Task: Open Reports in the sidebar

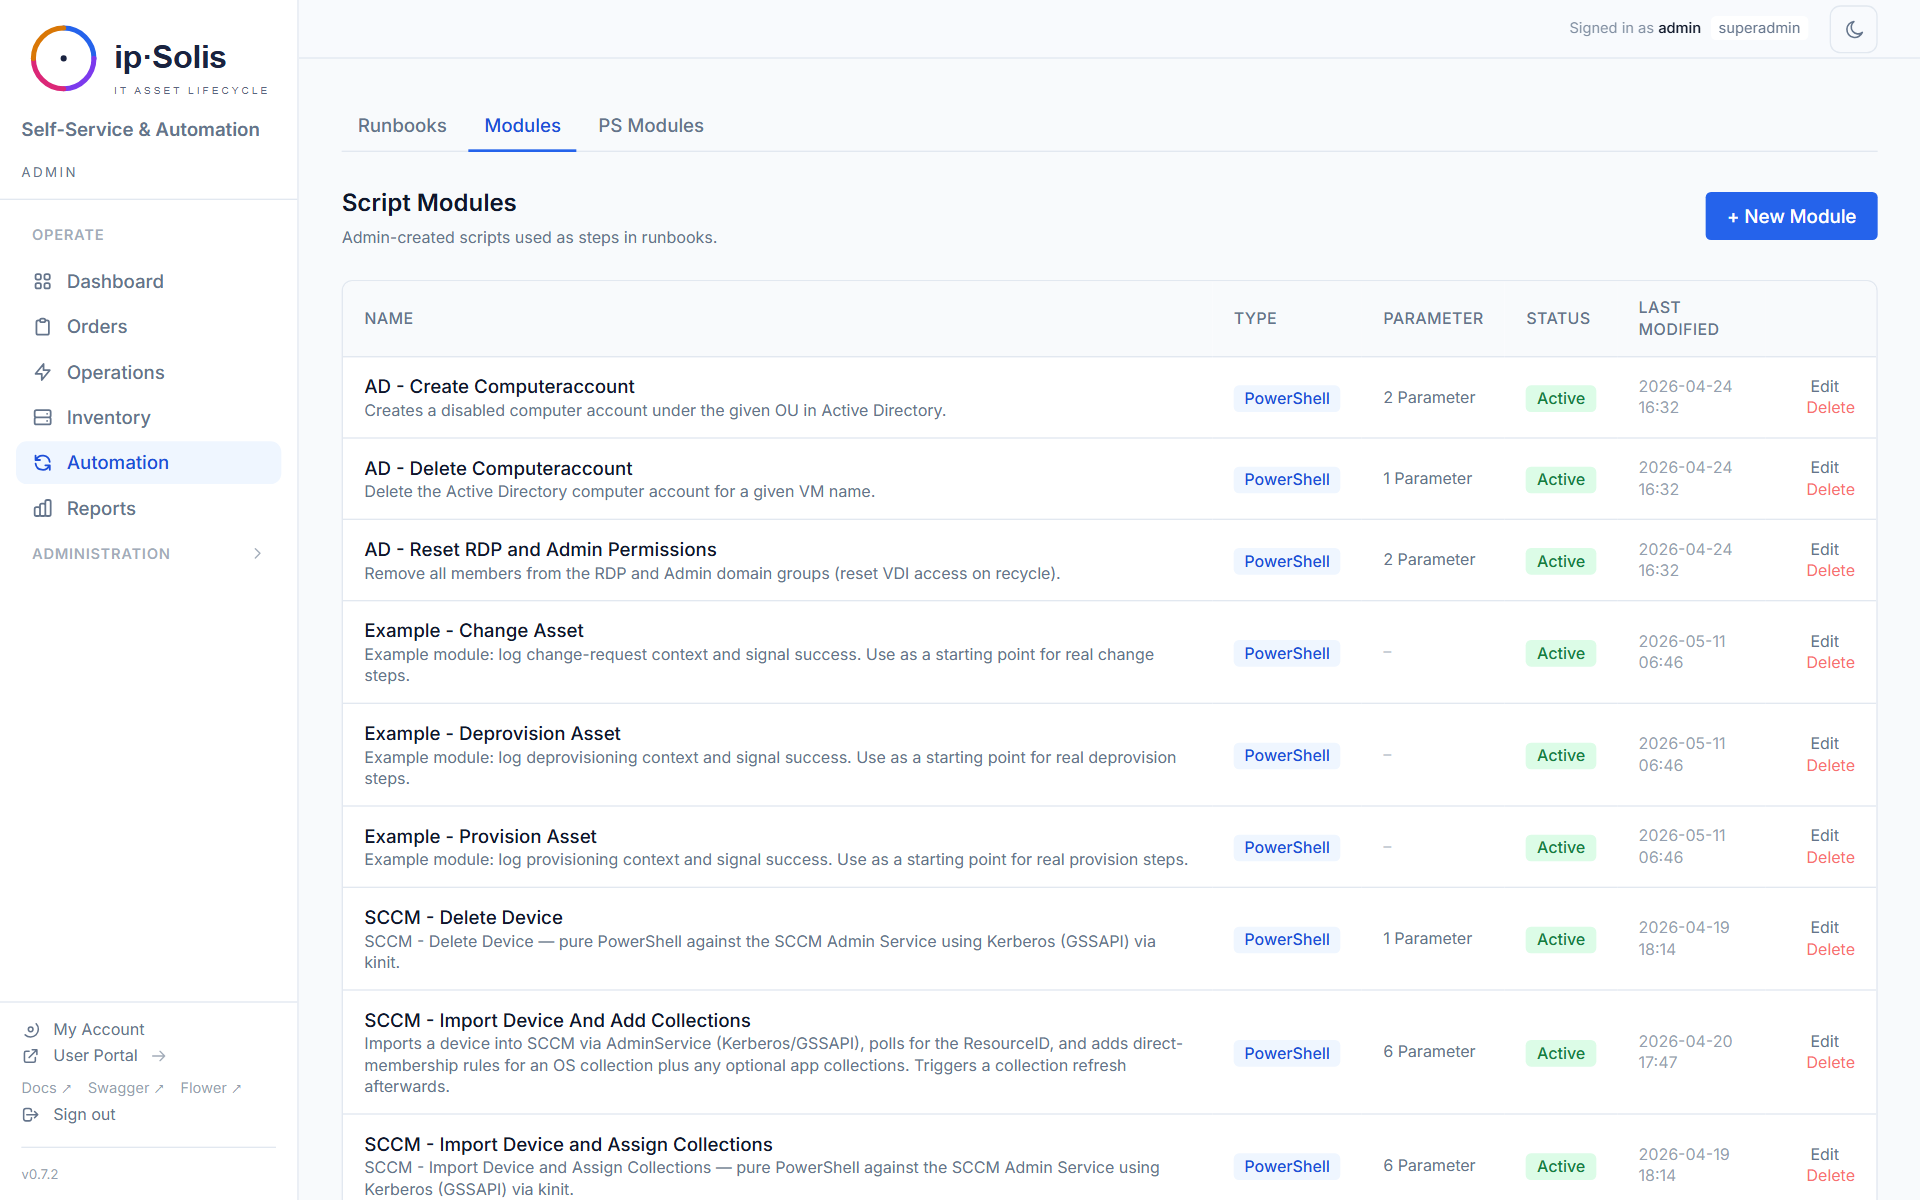Action: [x=148, y=508]
